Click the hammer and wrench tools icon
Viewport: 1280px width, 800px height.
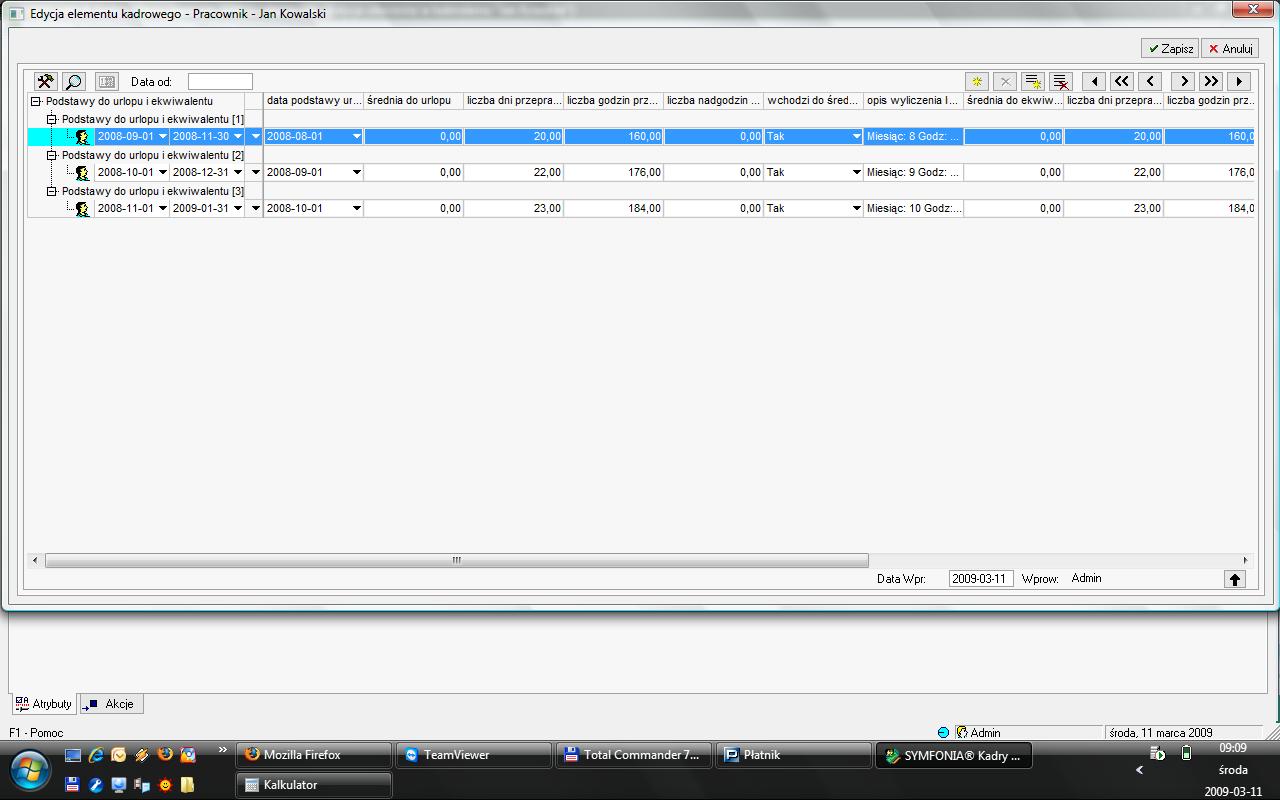tap(45, 82)
